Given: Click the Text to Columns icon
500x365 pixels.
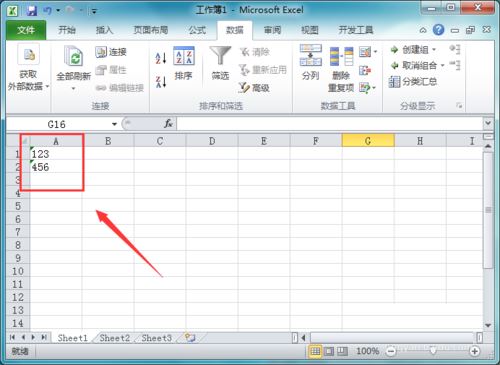Looking at the screenshot, I should (x=311, y=55).
